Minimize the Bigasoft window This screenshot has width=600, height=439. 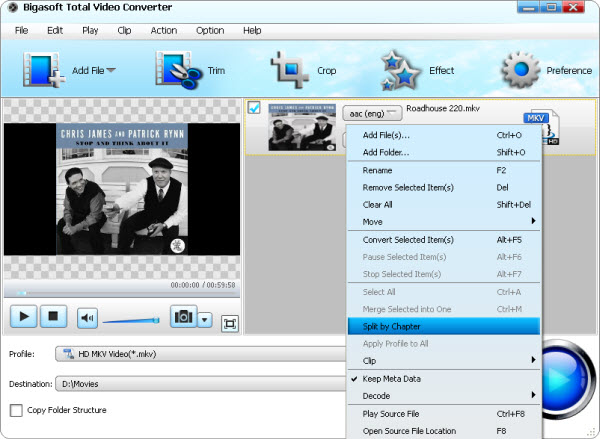pyautogui.click(x=528, y=8)
